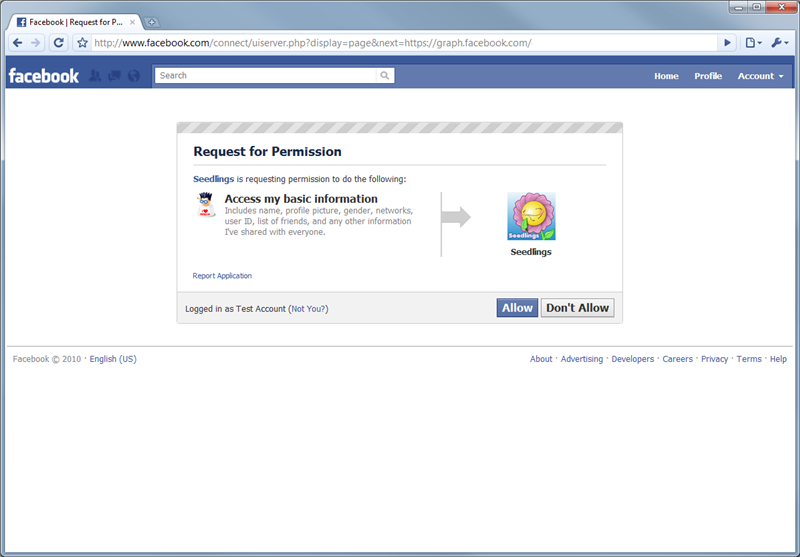Image resolution: width=800 pixels, height=557 pixels.
Task: Open the page menu icon
Action: [753, 43]
